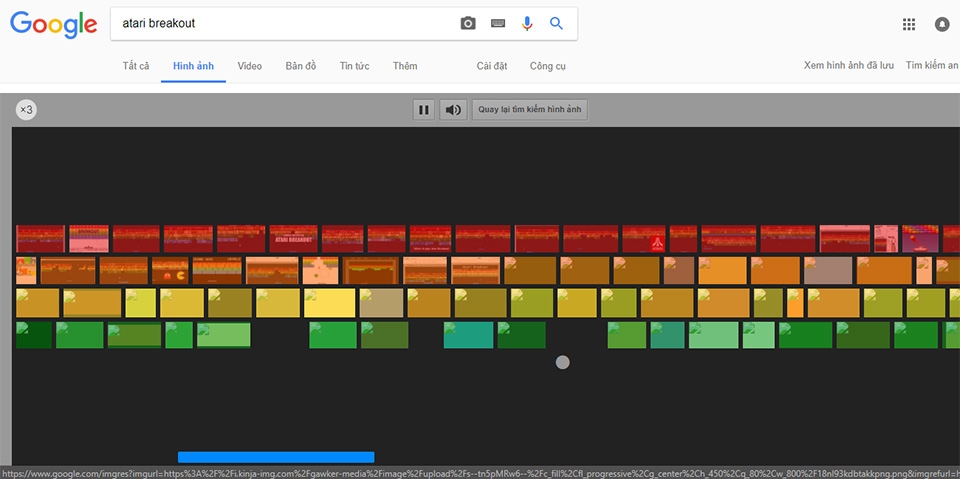The height and width of the screenshot is (479, 960).
Task: Open the Google apps grid
Action: click(x=909, y=25)
